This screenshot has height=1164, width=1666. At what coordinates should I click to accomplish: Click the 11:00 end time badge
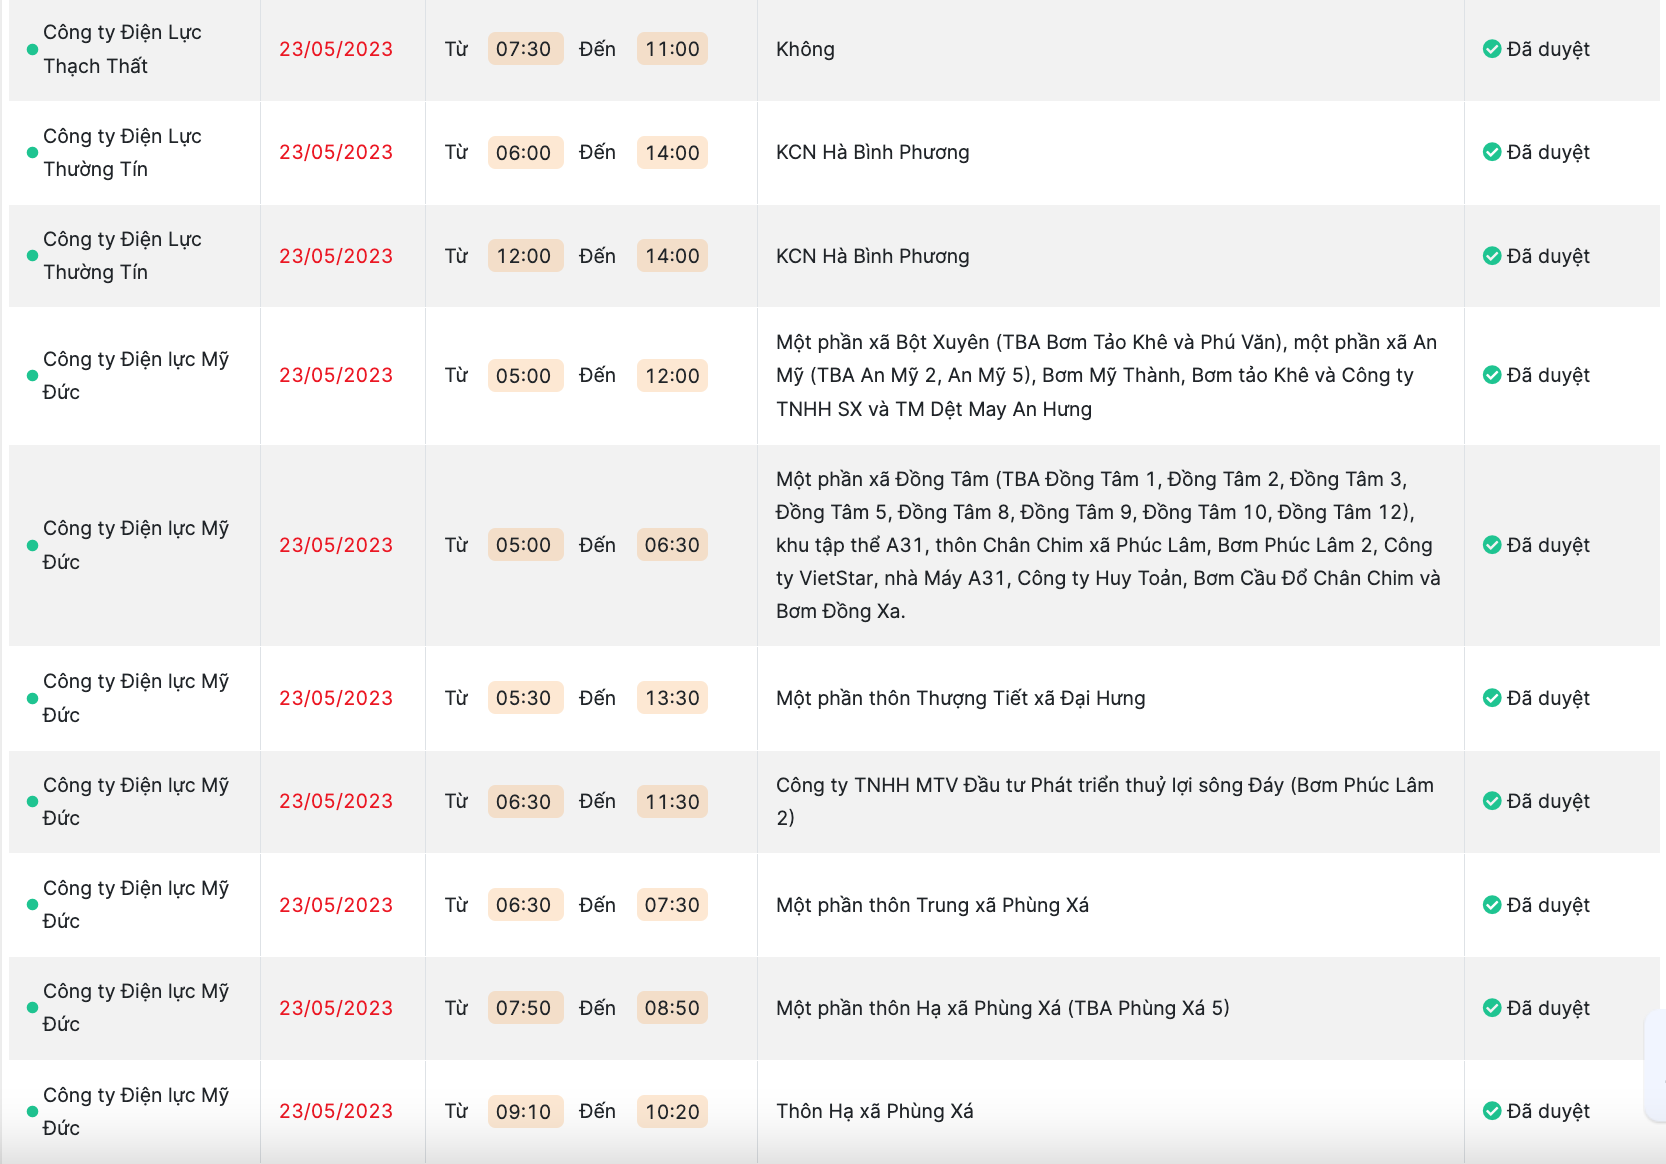[672, 49]
